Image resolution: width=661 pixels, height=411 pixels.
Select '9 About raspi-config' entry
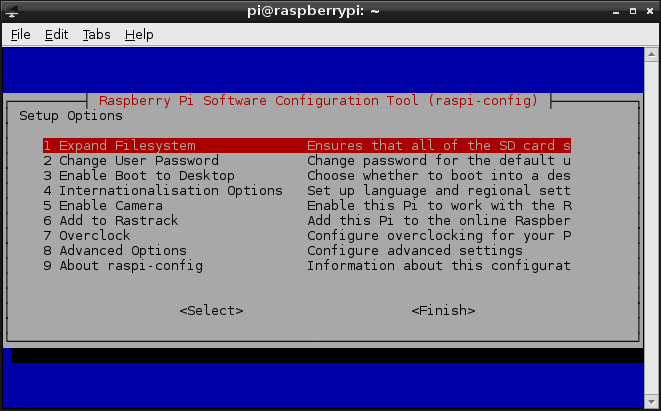(123, 266)
